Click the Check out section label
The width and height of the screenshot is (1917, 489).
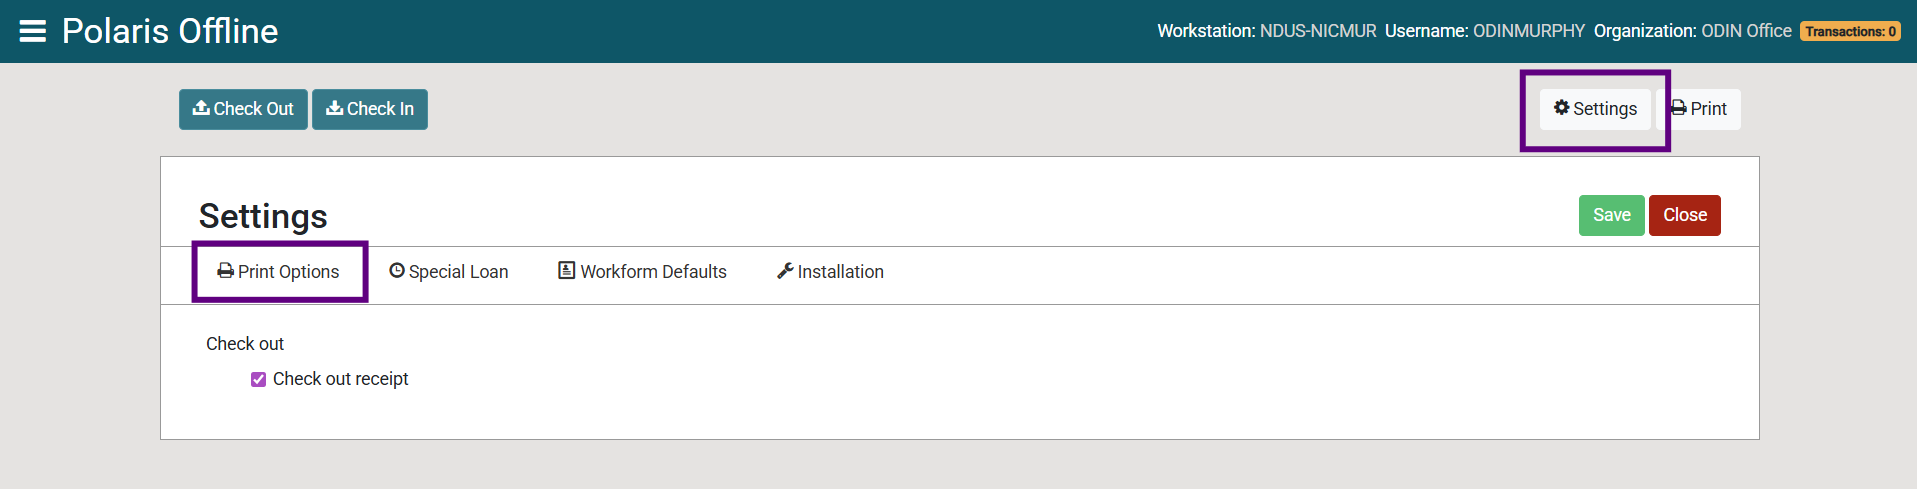click(245, 344)
